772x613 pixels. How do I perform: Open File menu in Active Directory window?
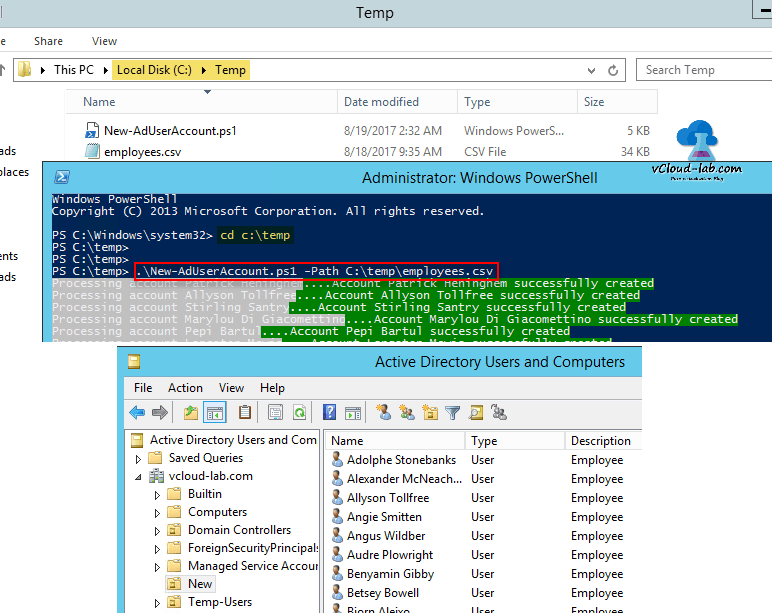(143, 388)
